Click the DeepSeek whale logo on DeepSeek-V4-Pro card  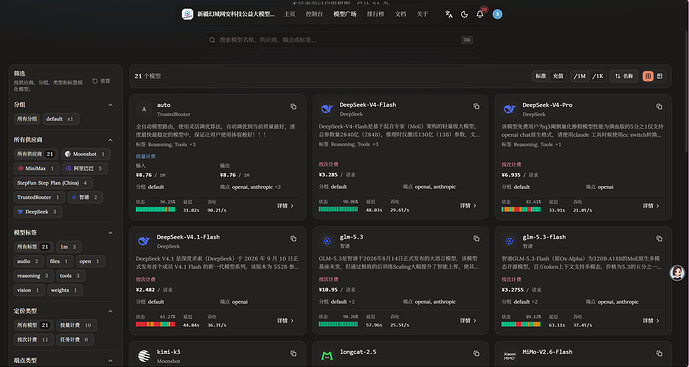[509, 109]
